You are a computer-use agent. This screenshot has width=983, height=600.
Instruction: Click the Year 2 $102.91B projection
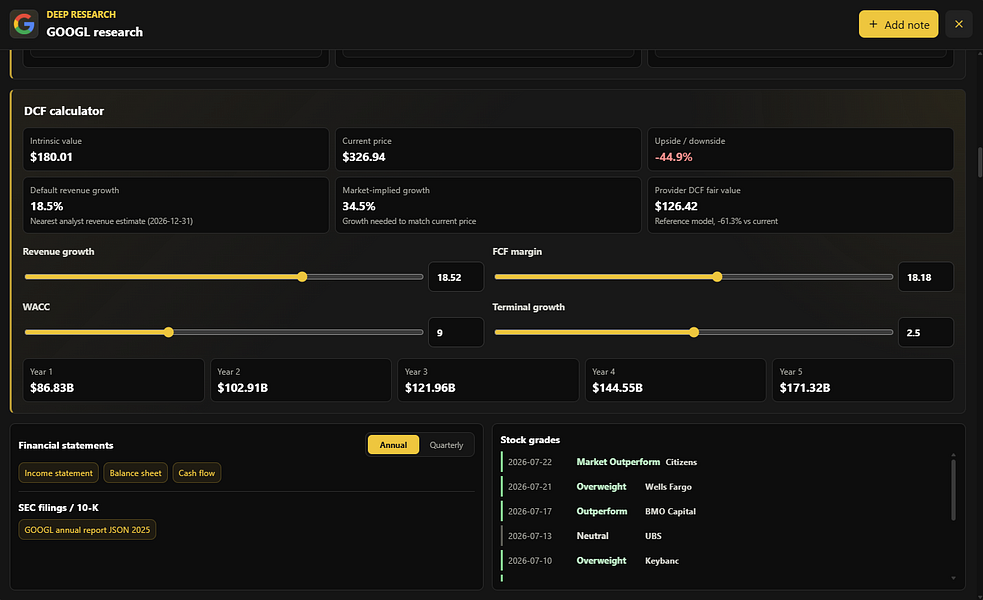[301, 380]
